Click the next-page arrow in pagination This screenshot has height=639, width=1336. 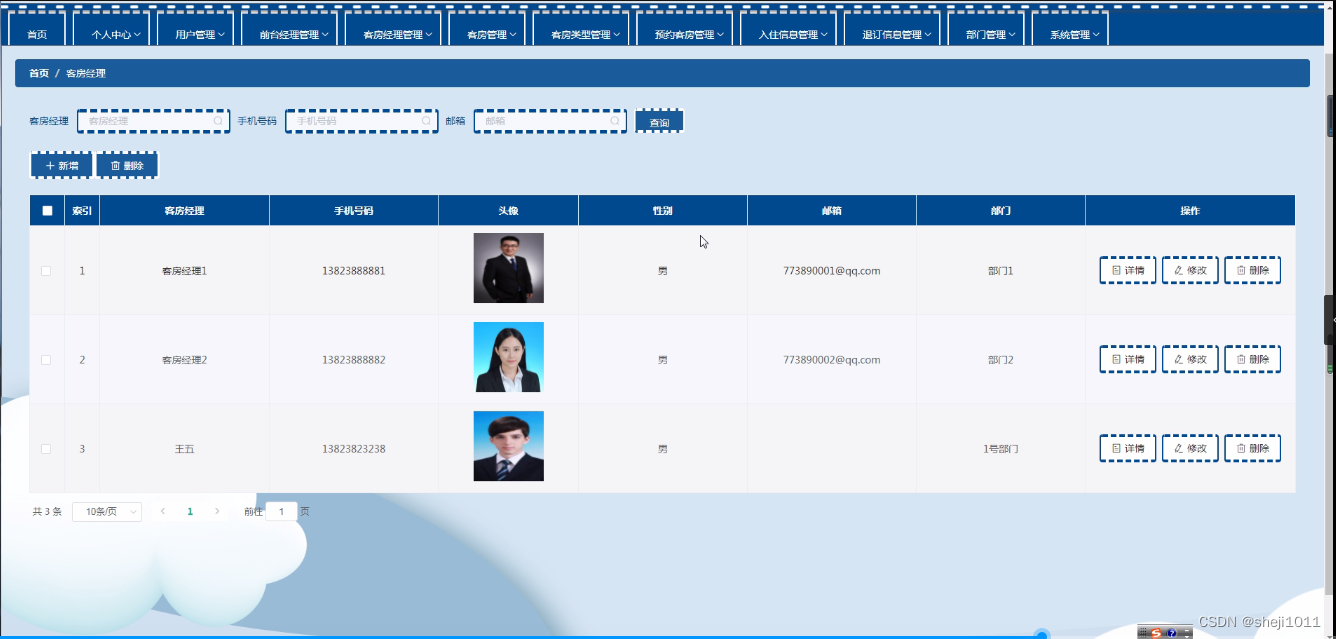(216, 511)
